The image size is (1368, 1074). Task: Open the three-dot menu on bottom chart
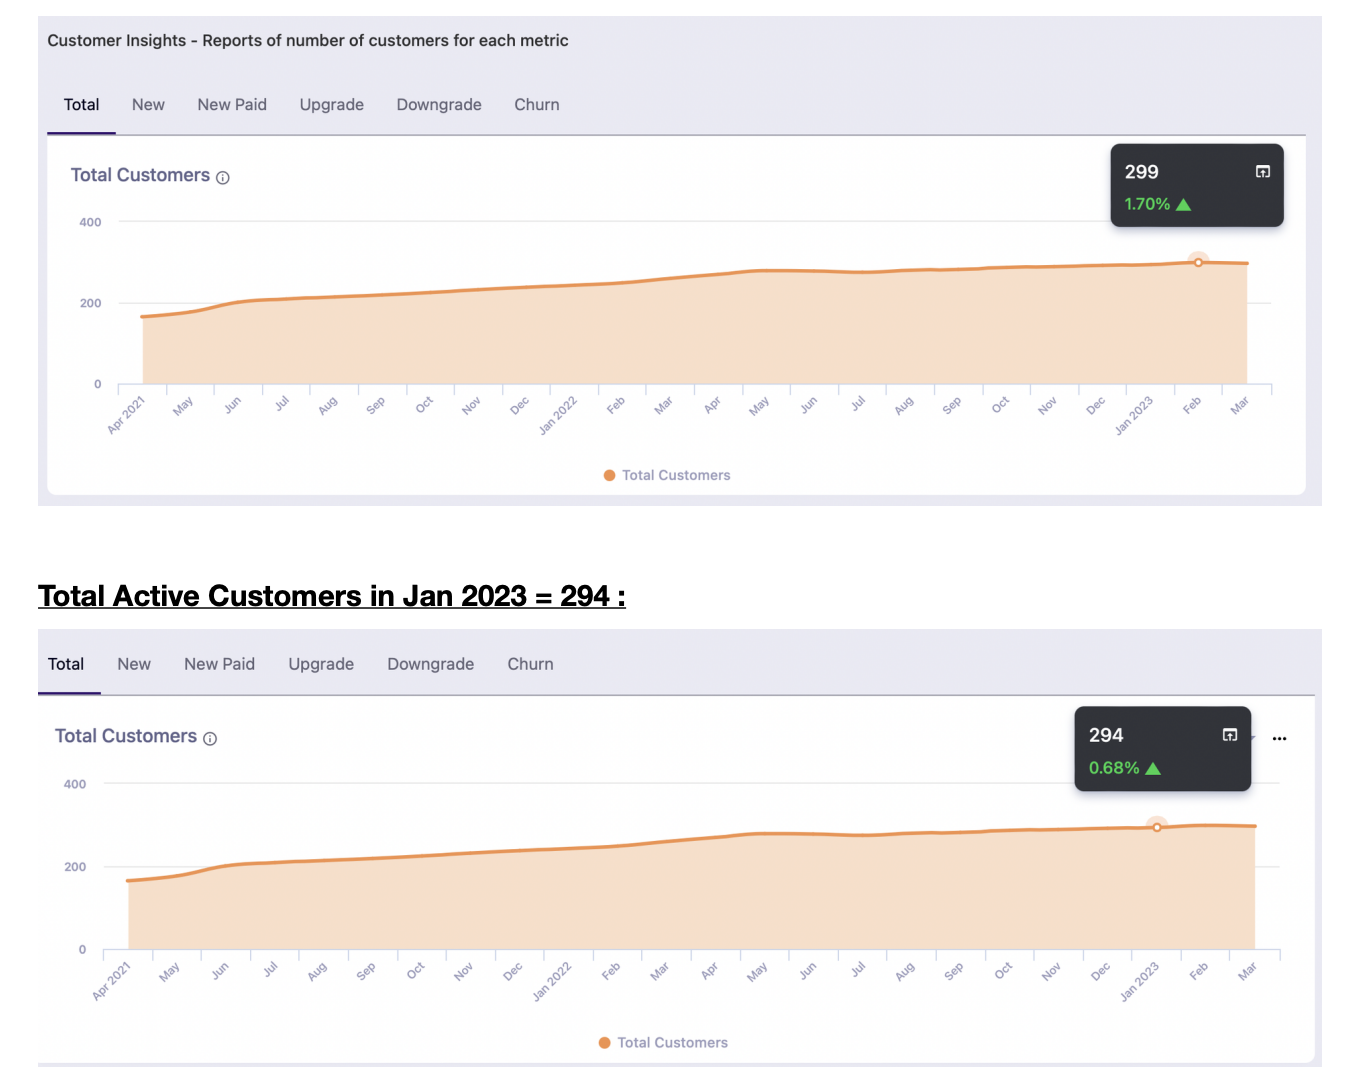(x=1279, y=739)
